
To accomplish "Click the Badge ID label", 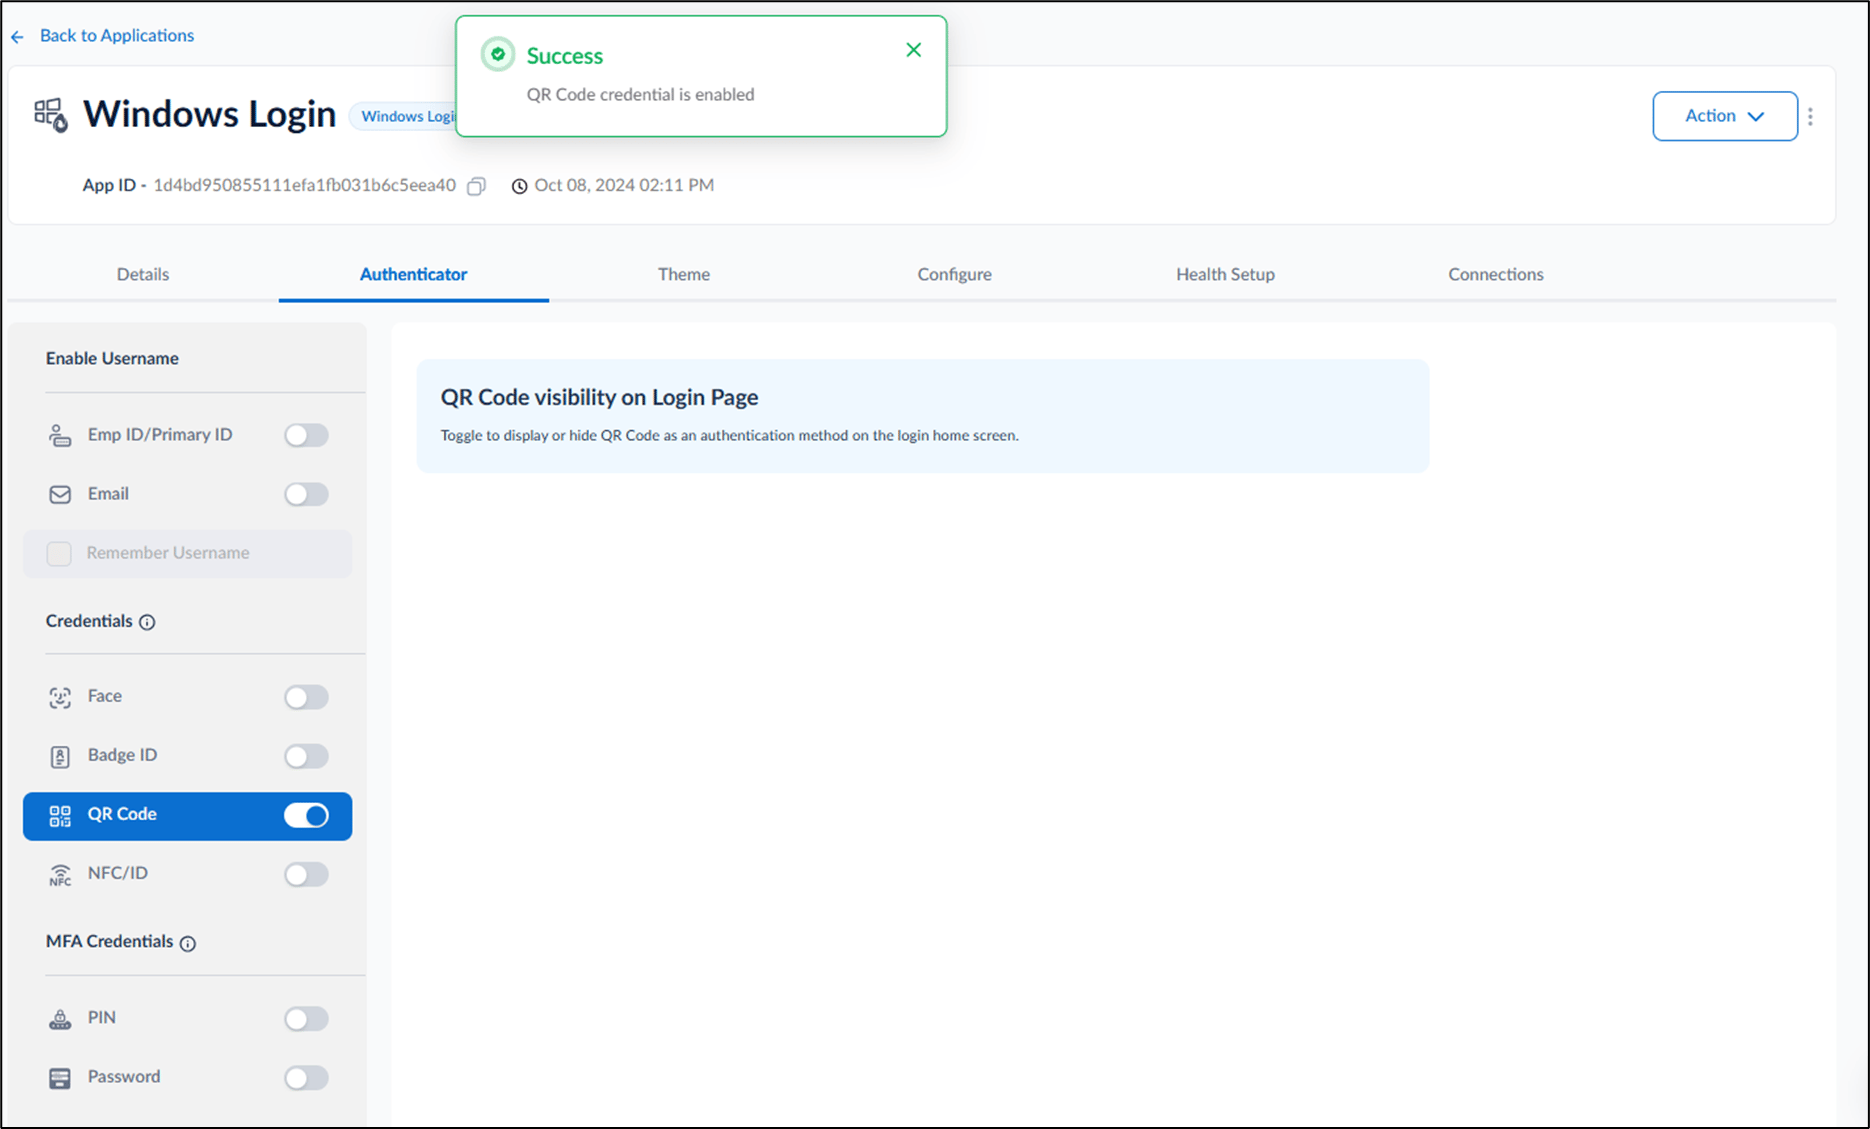I will click(122, 755).
